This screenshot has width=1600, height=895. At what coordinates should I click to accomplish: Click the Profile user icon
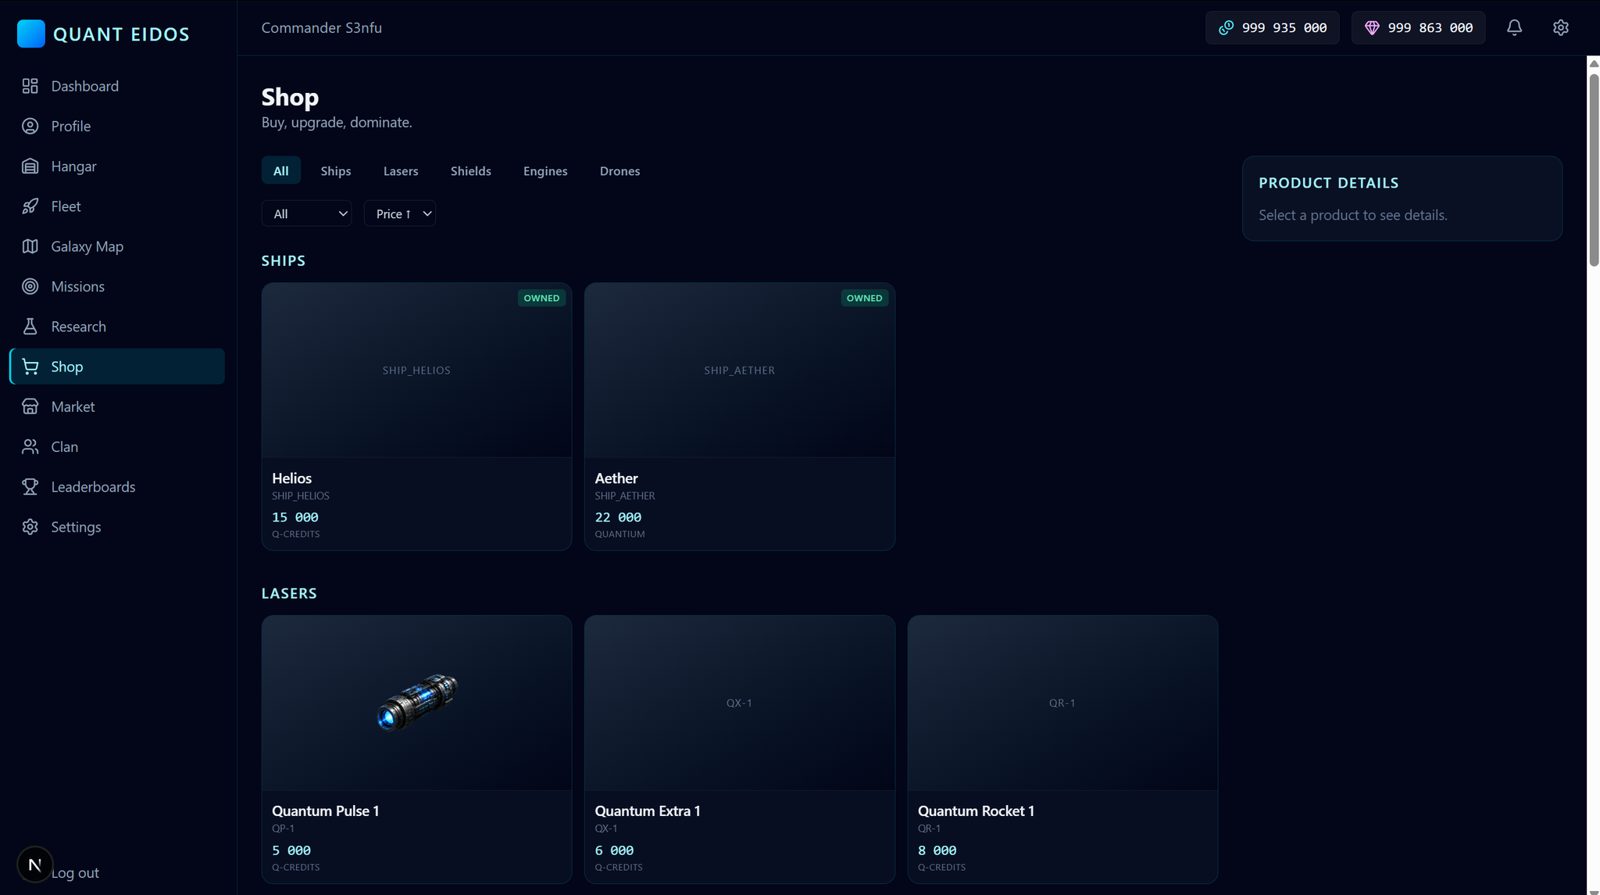click(30, 126)
